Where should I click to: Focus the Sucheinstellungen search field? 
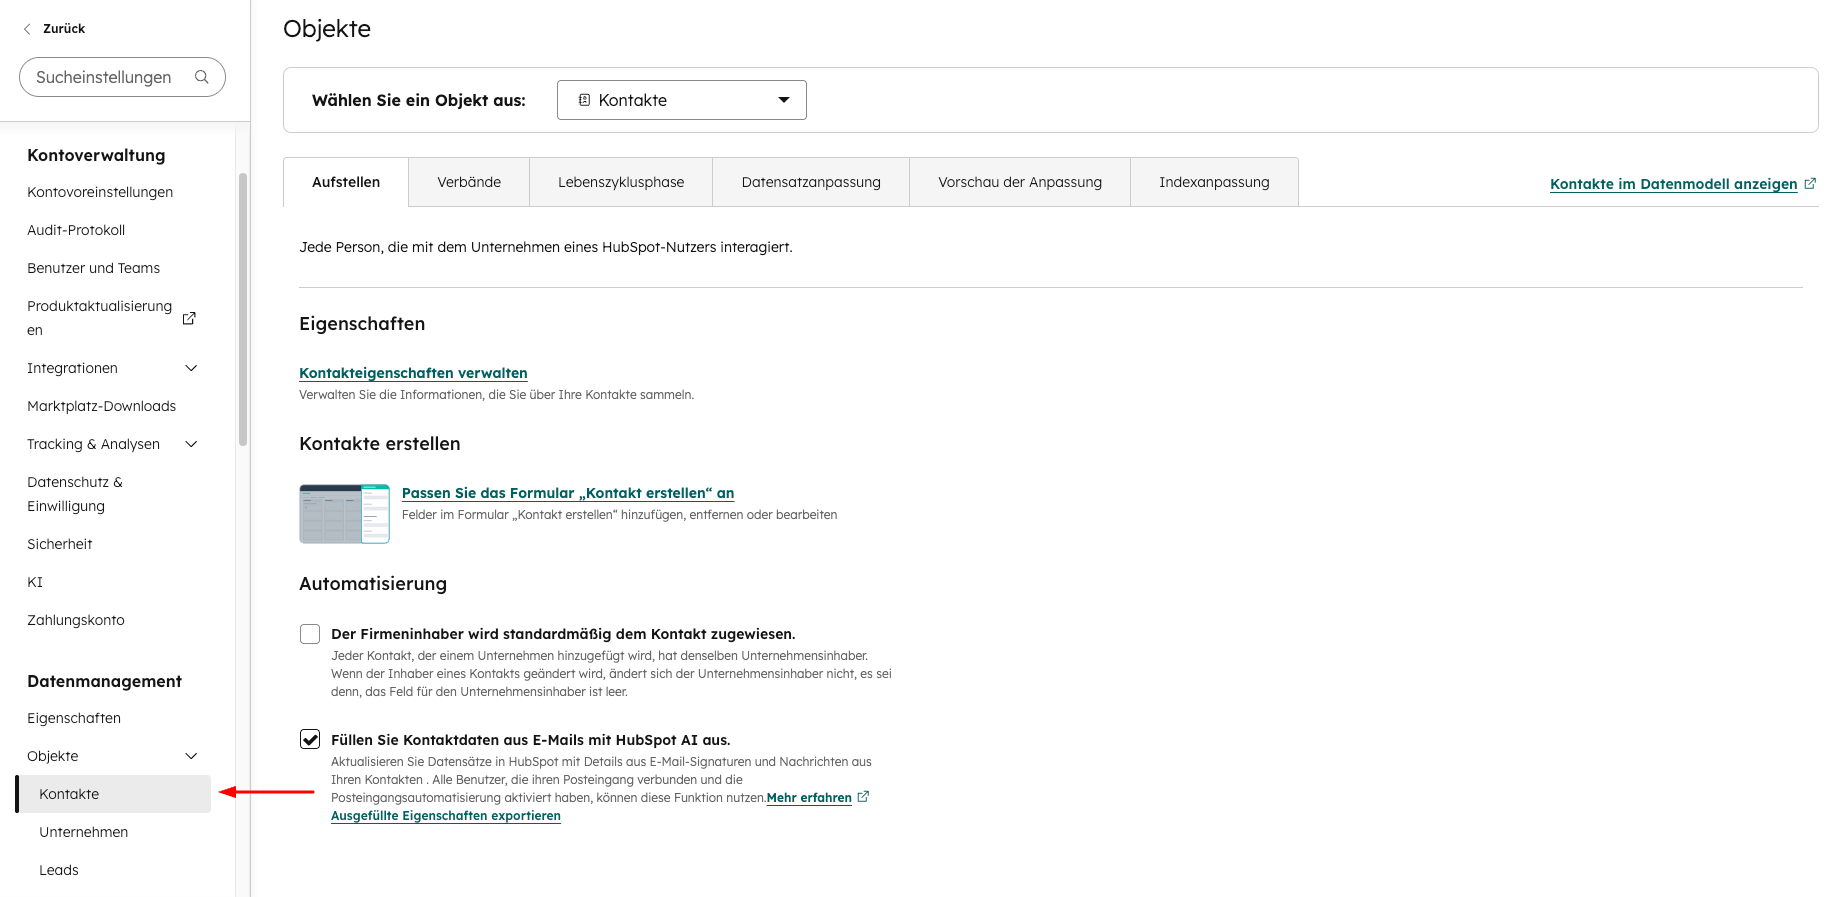[x=104, y=77]
